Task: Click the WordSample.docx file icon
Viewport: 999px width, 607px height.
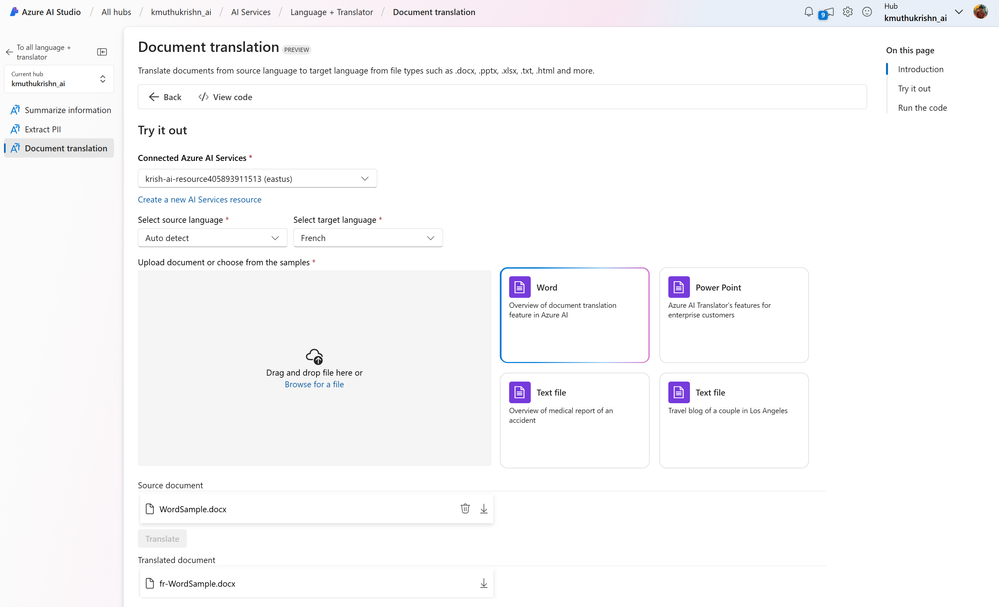Action: [x=150, y=509]
